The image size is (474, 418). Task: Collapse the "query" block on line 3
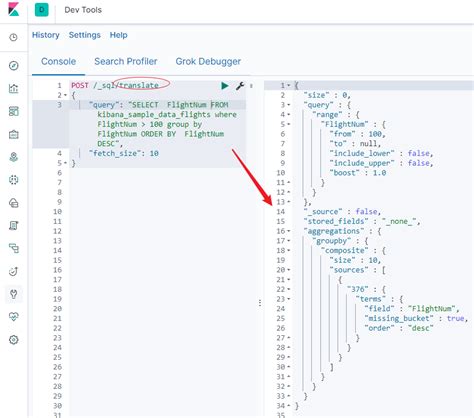[x=288, y=105]
